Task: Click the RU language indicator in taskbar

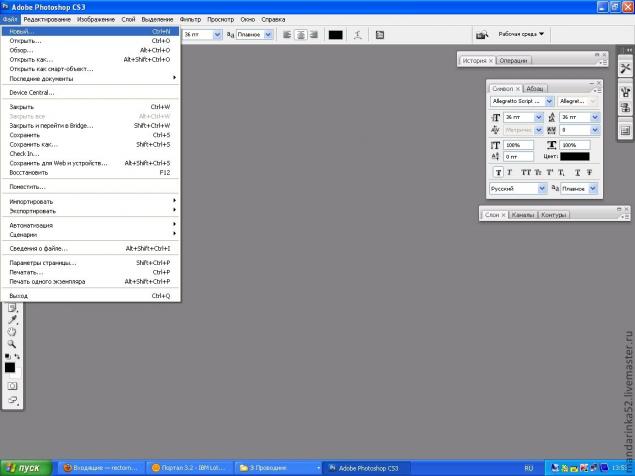Action: point(528,468)
